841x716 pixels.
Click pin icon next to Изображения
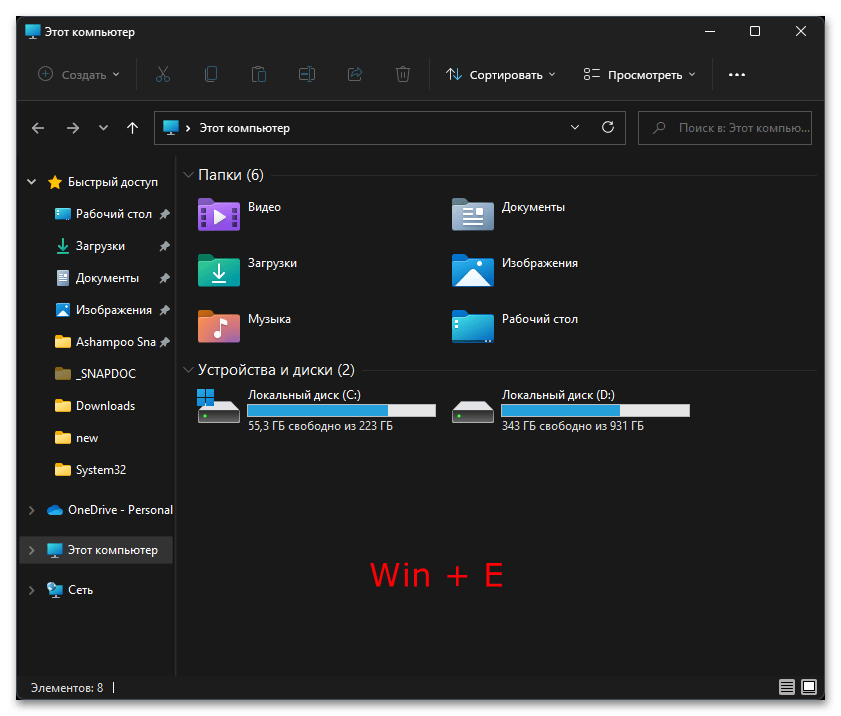click(165, 310)
